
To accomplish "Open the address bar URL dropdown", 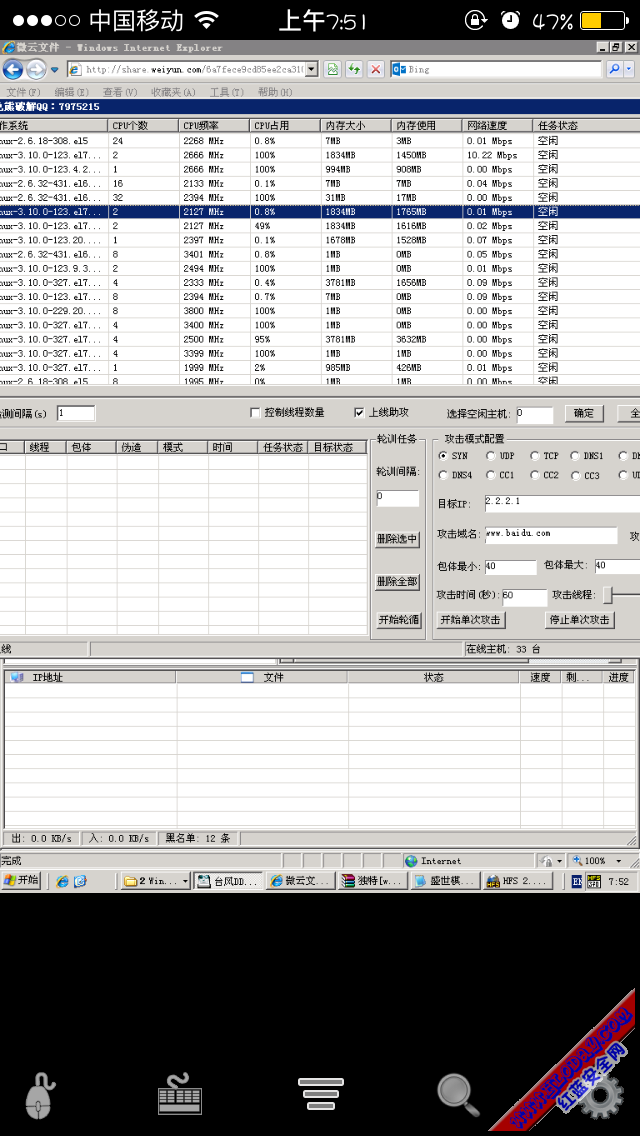I will pos(312,69).
